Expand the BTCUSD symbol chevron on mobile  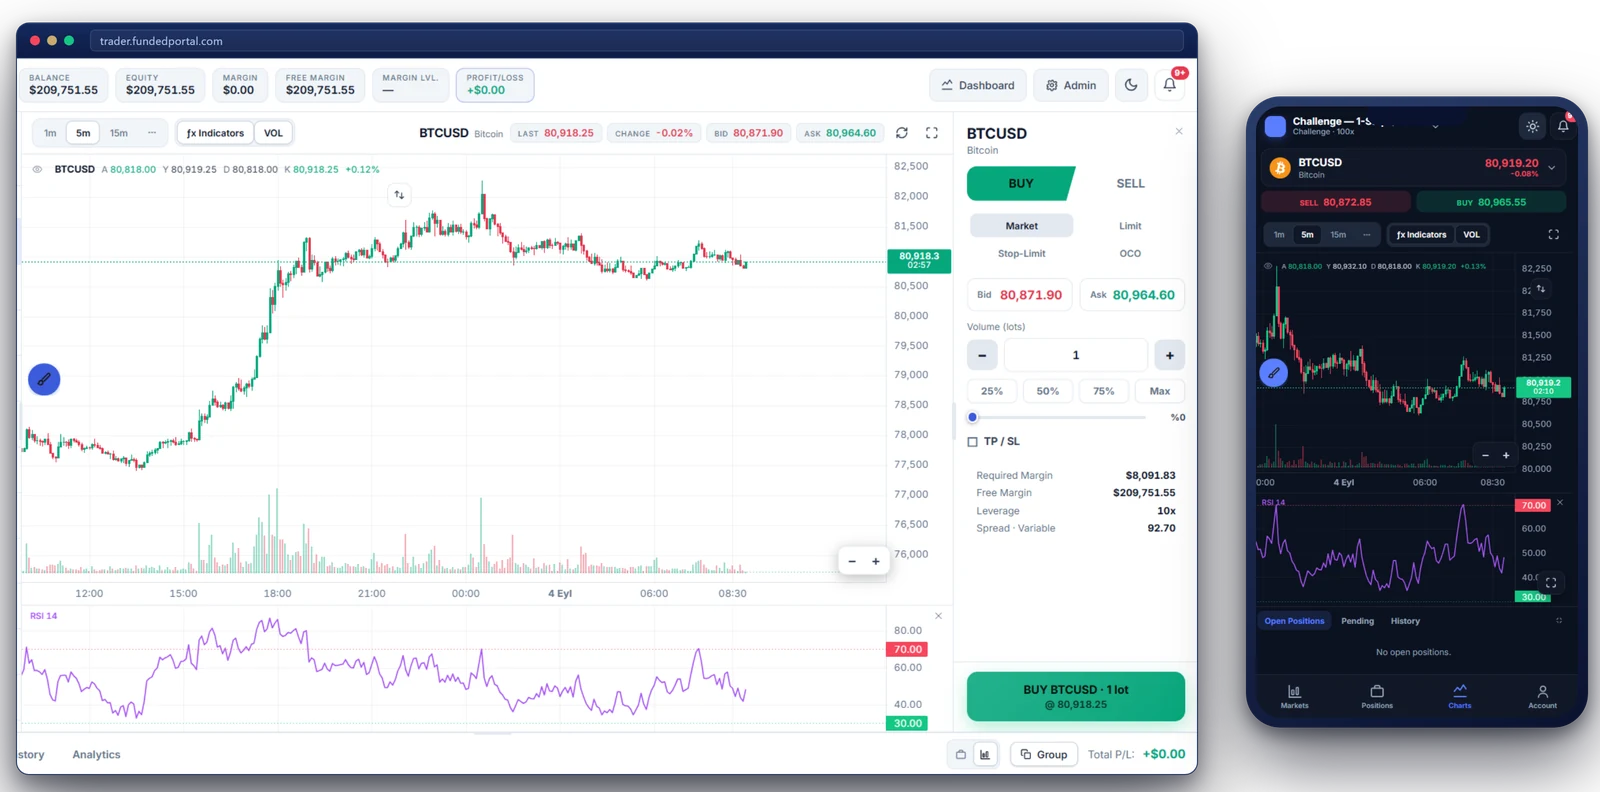click(x=1552, y=168)
